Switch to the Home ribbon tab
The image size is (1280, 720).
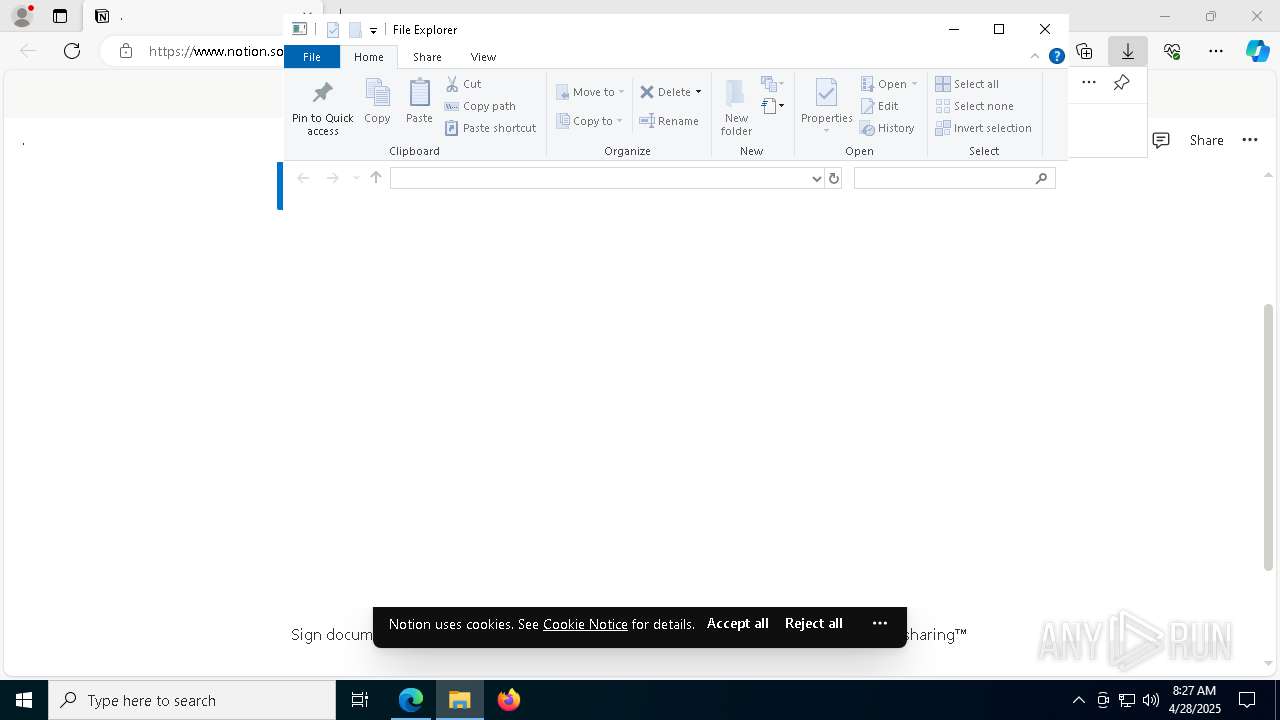(369, 57)
